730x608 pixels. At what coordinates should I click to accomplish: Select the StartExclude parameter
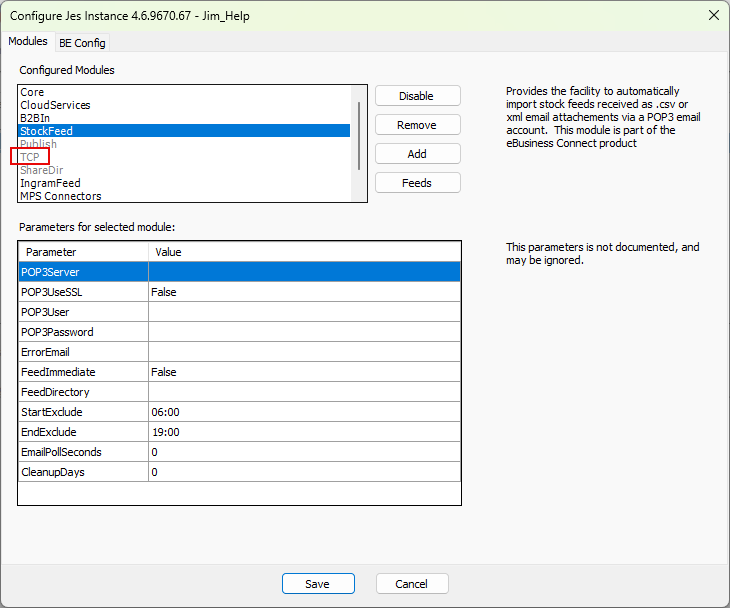pyautogui.click(x=84, y=412)
